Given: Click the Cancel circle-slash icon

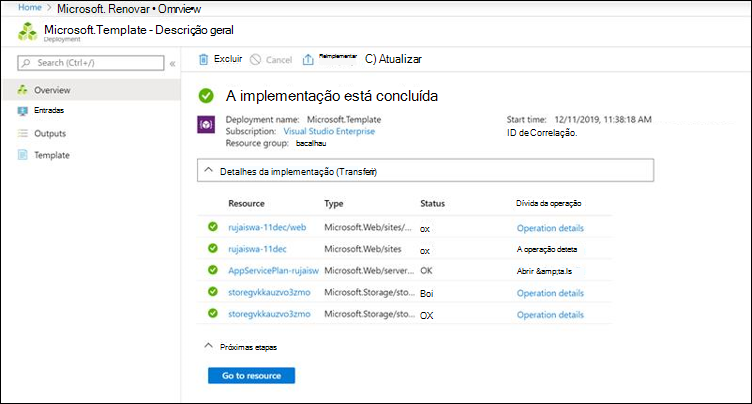Looking at the screenshot, I should [x=256, y=59].
